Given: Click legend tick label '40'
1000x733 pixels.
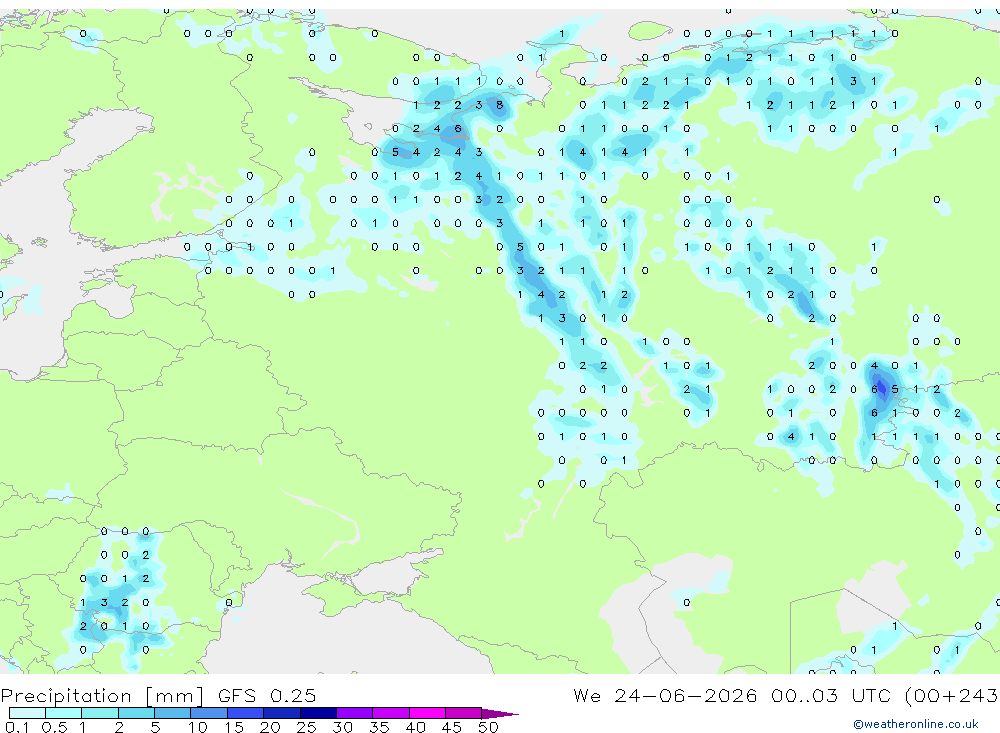Looking at the screenshot, I should coord(416,727).
